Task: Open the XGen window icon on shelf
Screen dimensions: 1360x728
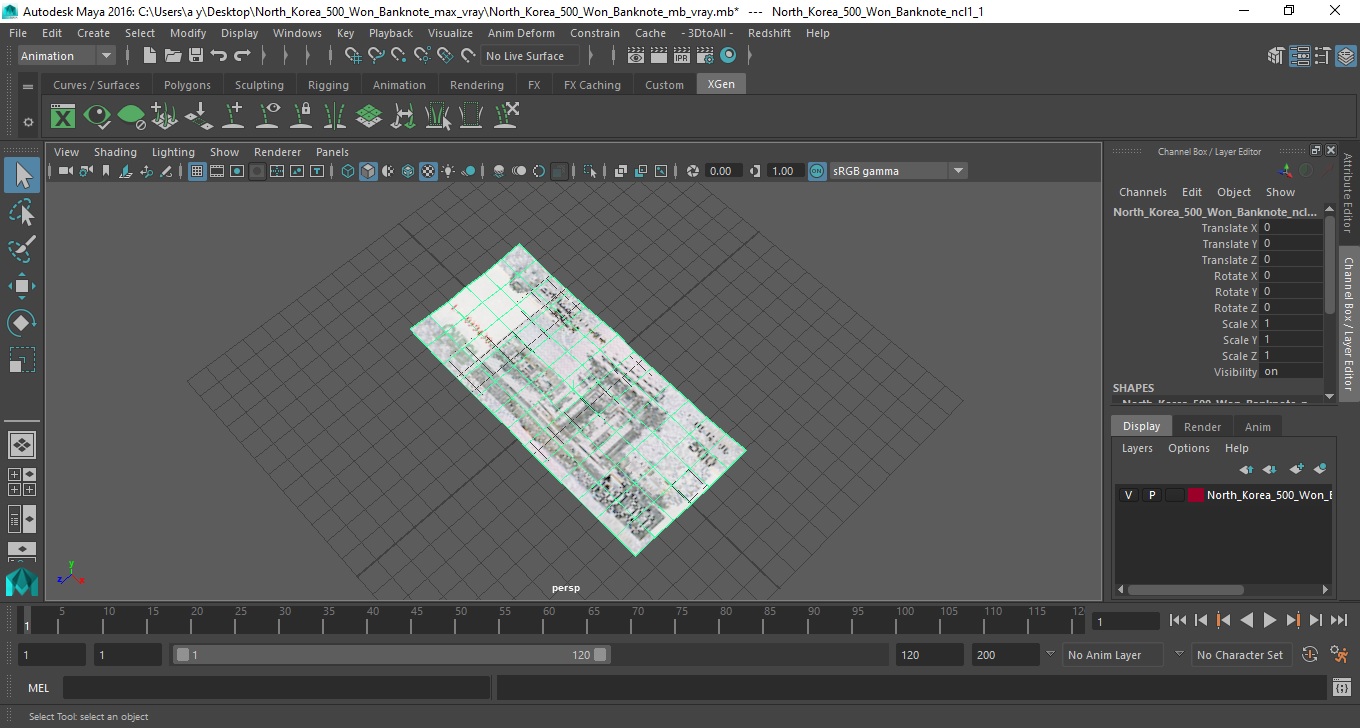Action: click(63, 116)
